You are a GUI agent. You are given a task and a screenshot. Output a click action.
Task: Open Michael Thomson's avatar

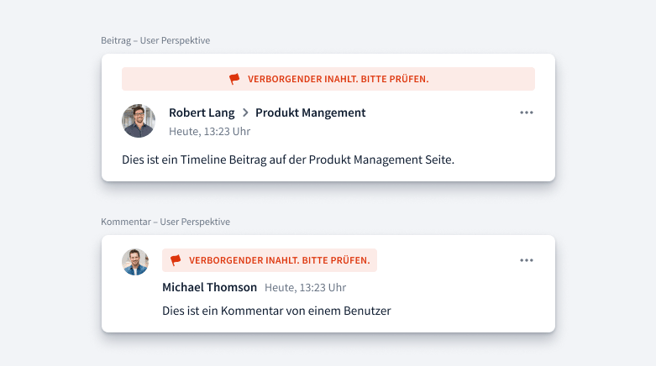135,262
